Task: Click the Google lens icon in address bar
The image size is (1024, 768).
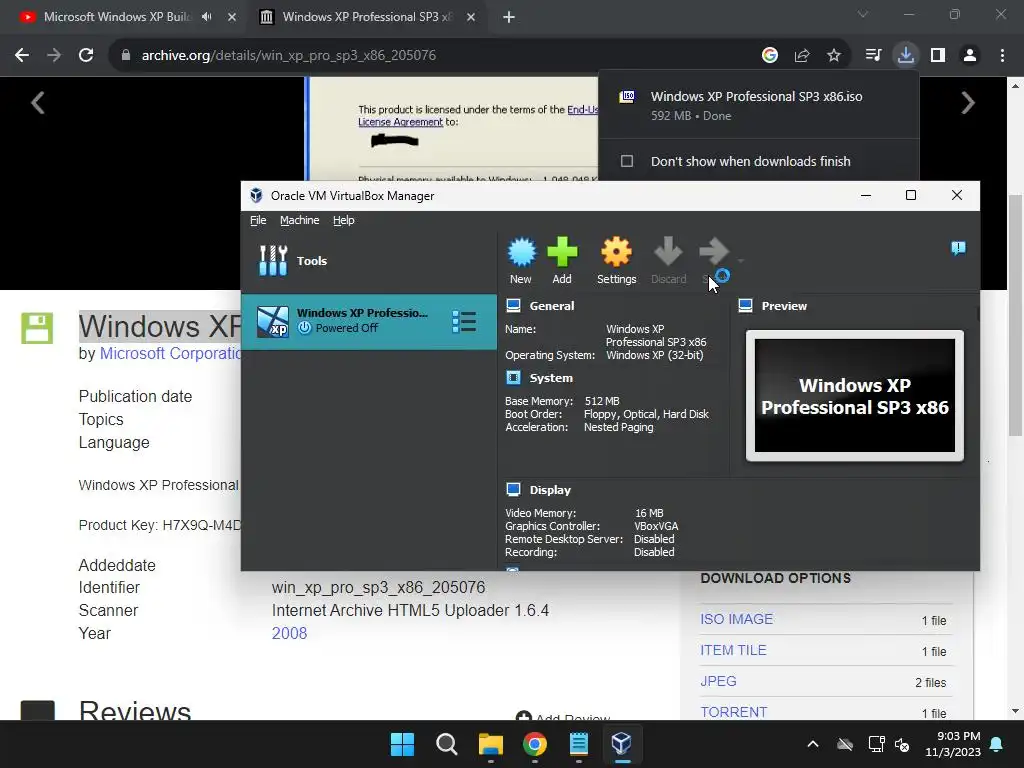Action: (770, 55)
